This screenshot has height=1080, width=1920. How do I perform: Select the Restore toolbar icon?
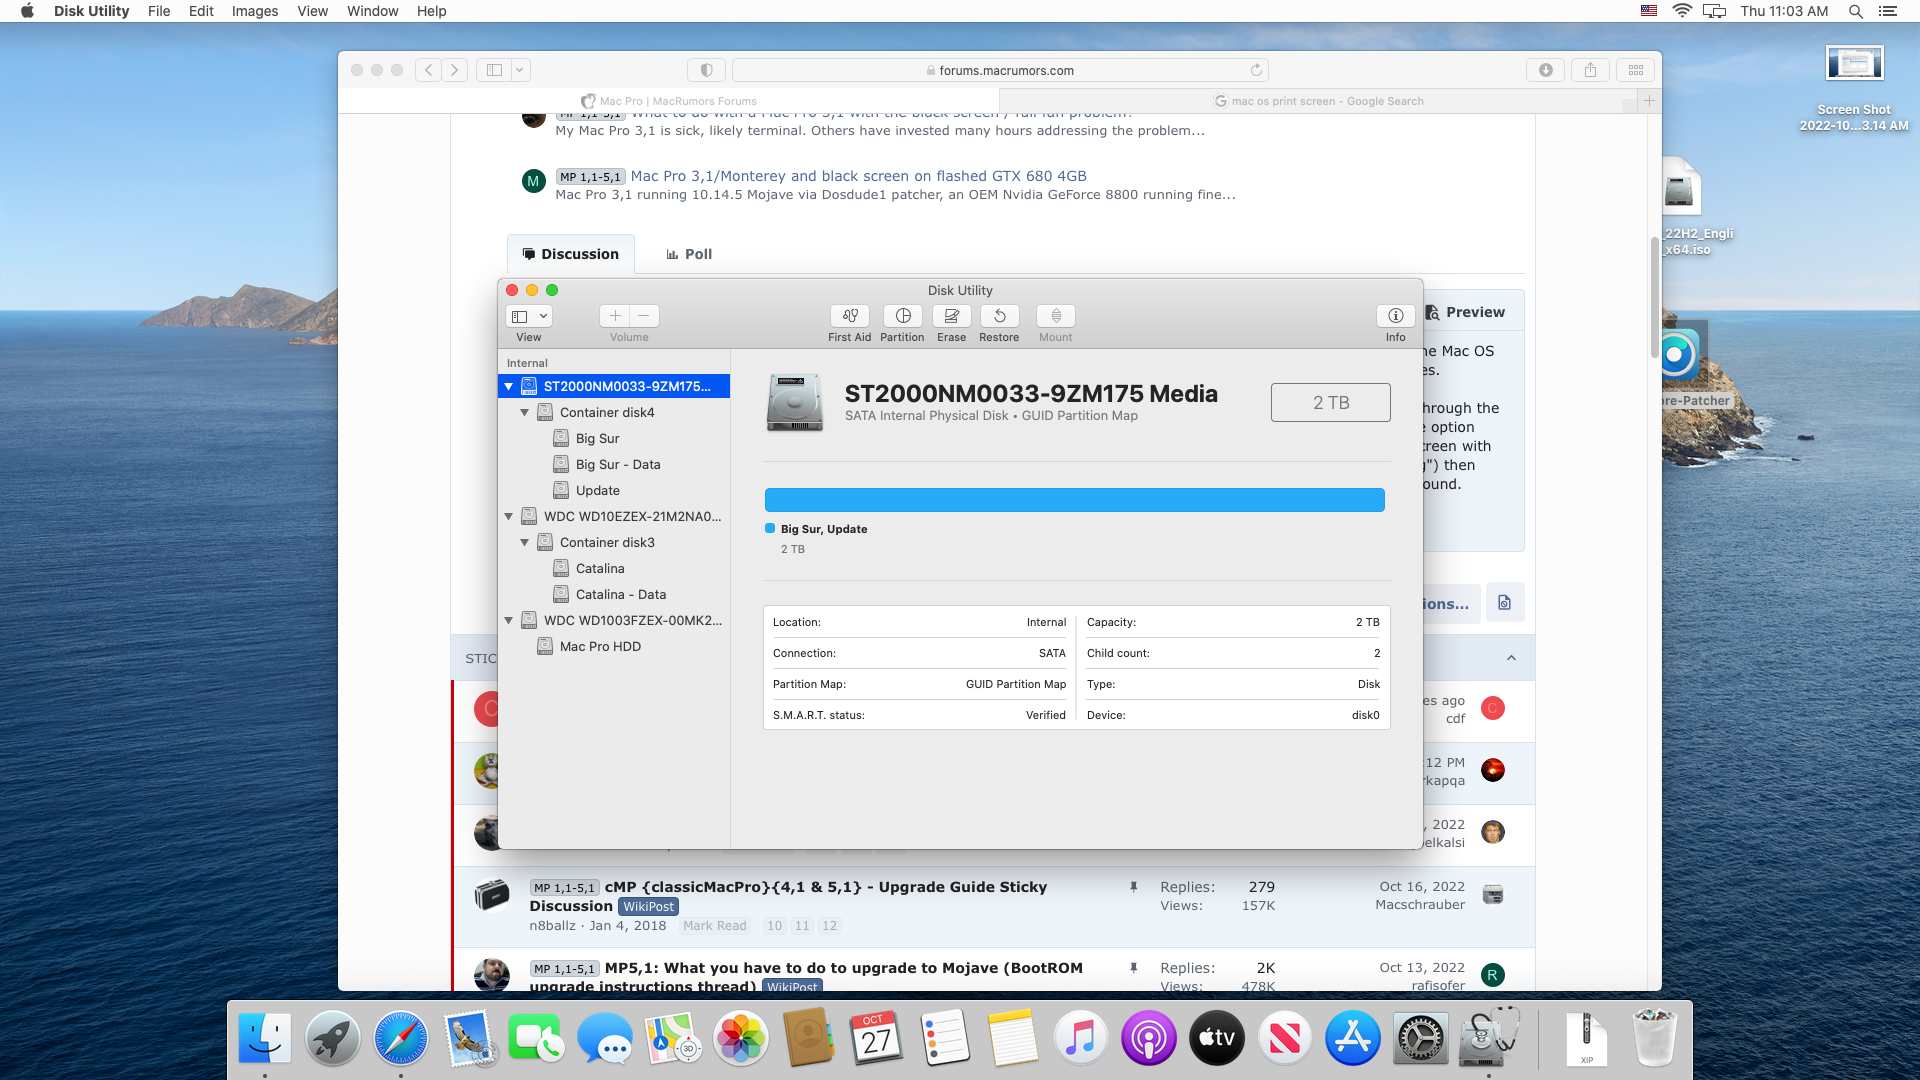999,316
